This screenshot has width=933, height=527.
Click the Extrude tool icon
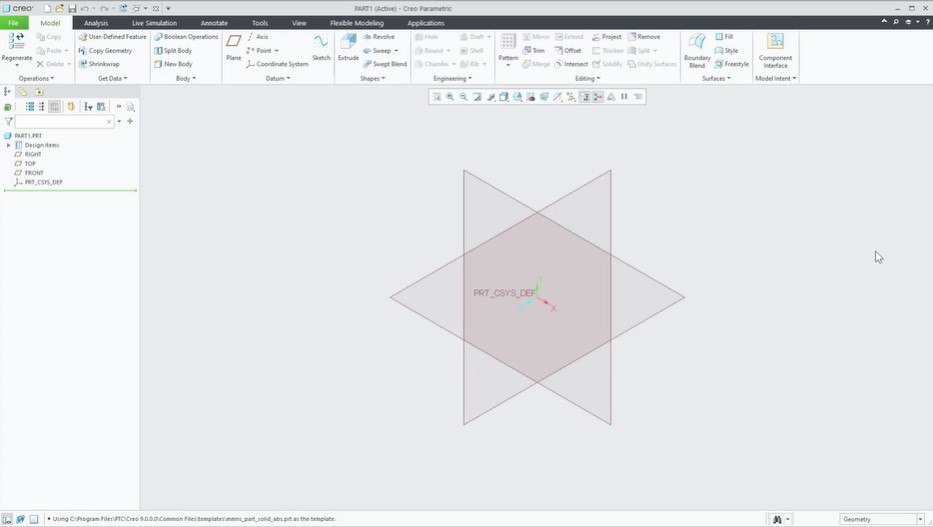[348, 42]
